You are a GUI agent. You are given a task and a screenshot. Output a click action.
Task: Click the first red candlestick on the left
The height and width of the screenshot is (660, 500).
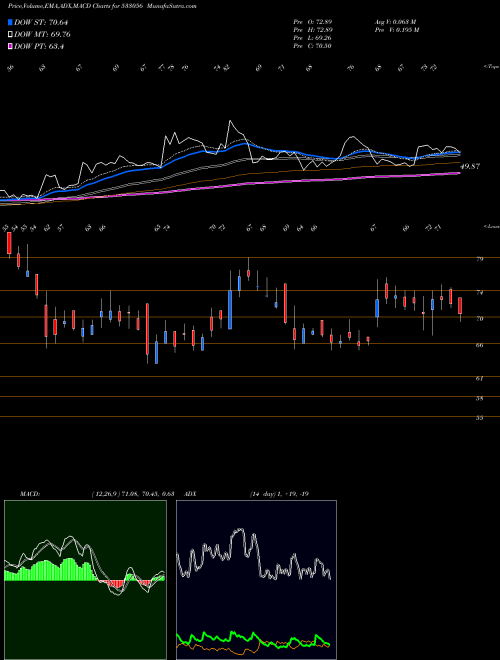[x=9, y=242]
